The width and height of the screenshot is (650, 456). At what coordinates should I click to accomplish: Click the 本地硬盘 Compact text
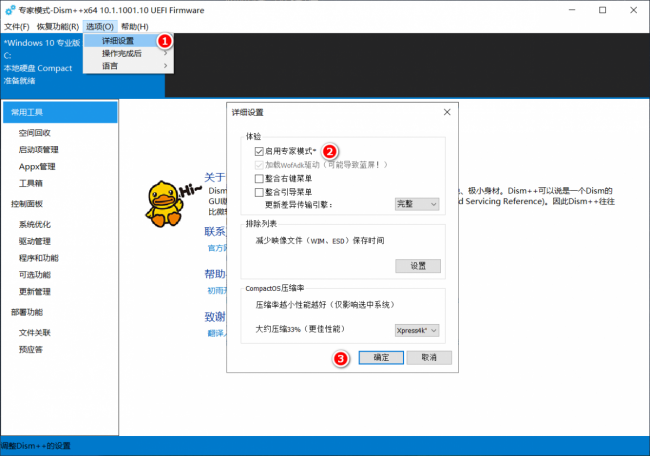coord(38,68)
